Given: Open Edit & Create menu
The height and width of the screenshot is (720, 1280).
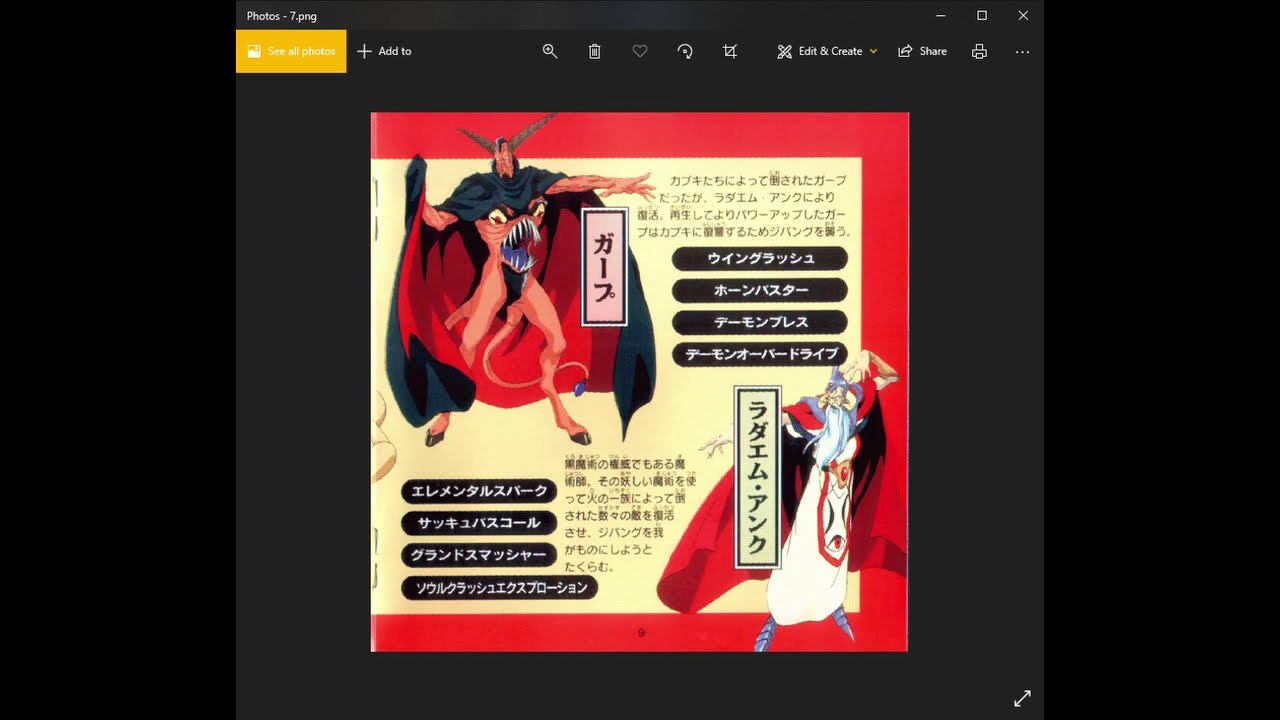Looking at the screenshot, I should tap(827, 51).
